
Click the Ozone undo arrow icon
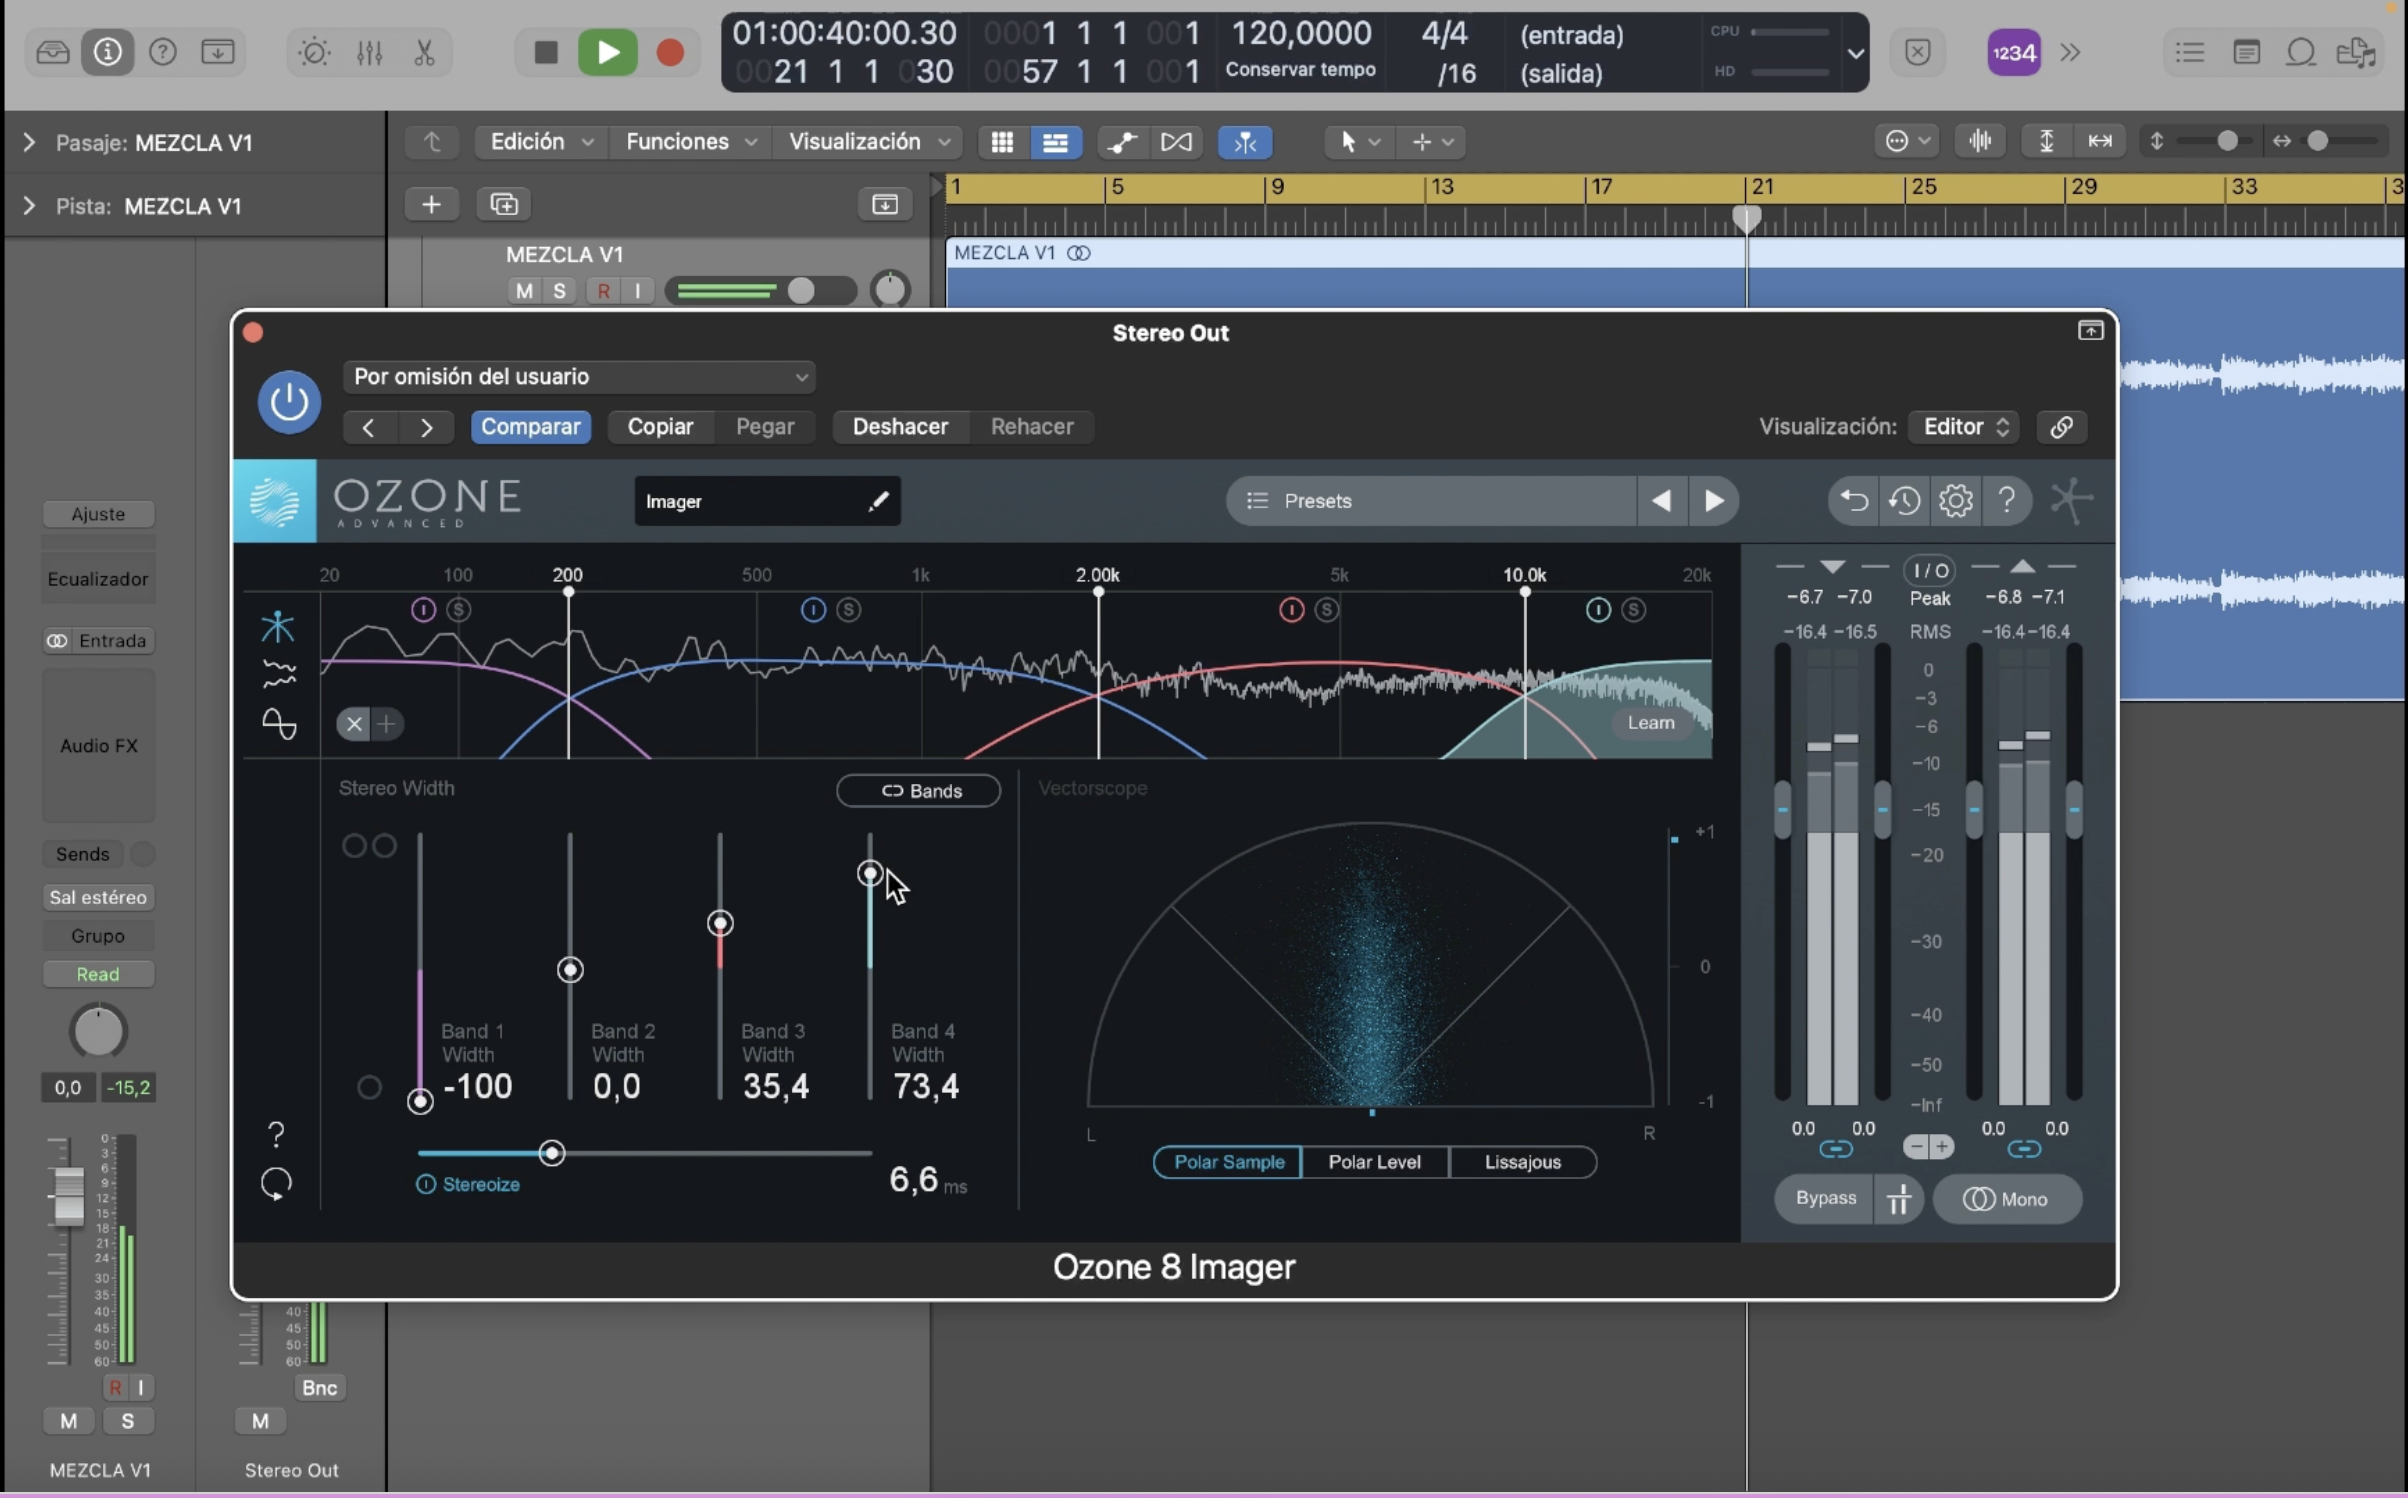click(x=1853, y=500)
